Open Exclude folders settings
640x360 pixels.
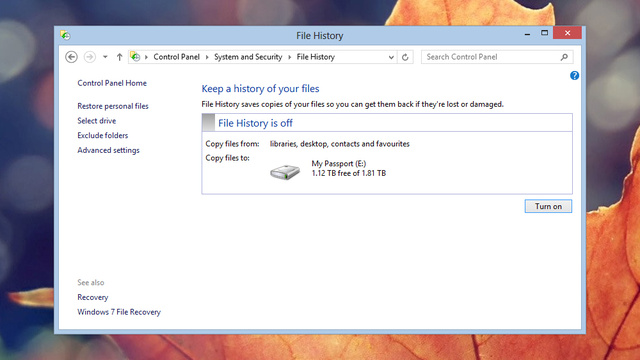pos(102,136)
